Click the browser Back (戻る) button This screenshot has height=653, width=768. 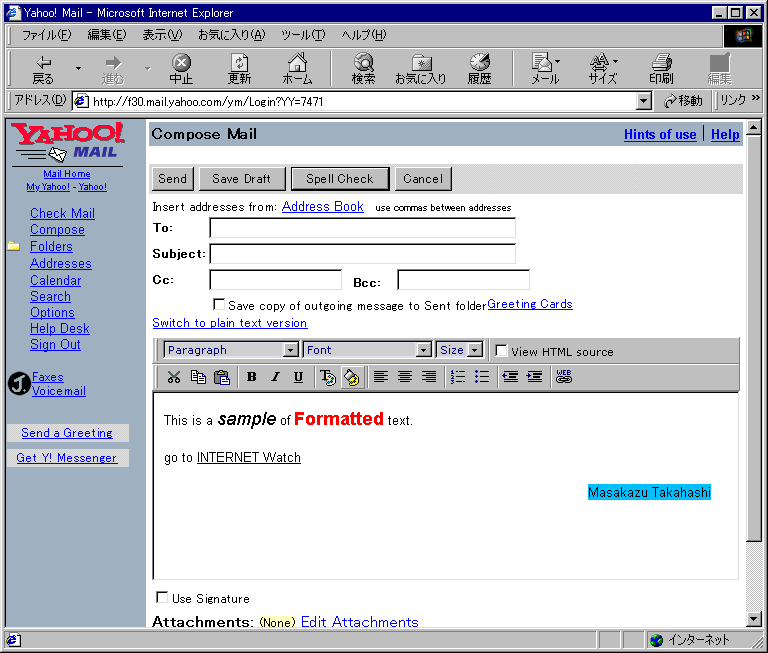[43, 70]
